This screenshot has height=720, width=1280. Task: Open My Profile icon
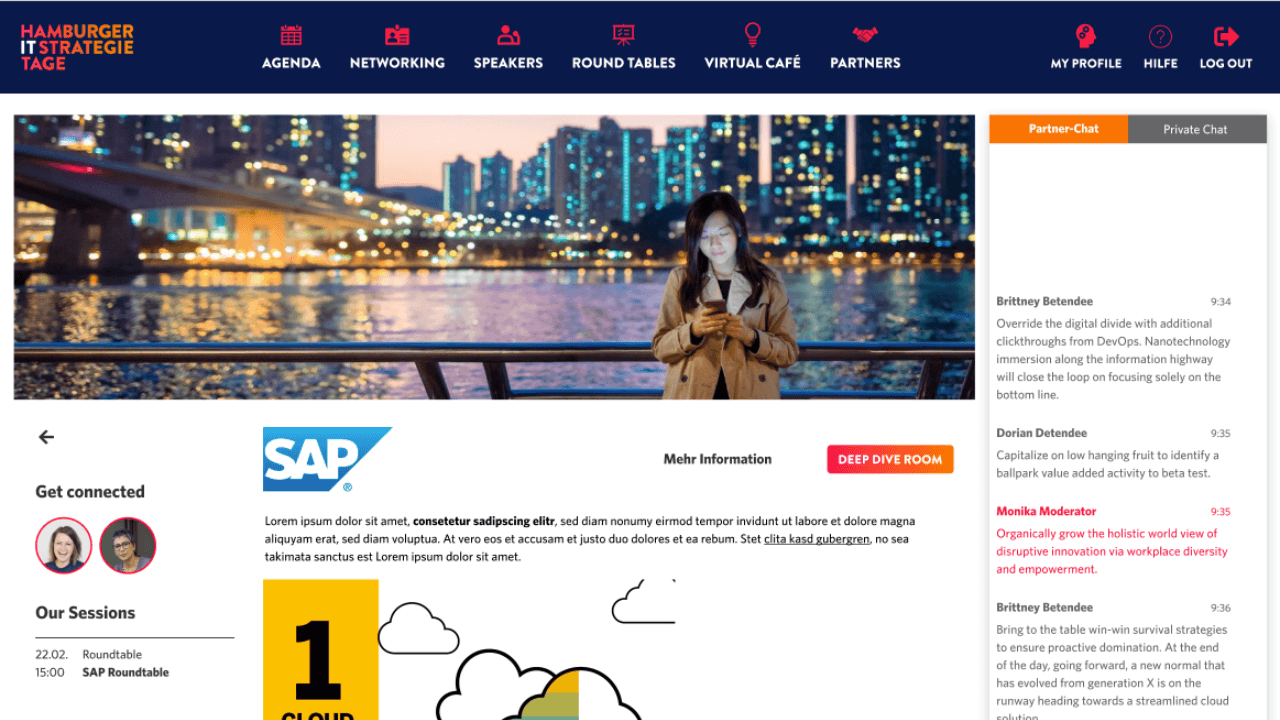[x=1086, y=34]
